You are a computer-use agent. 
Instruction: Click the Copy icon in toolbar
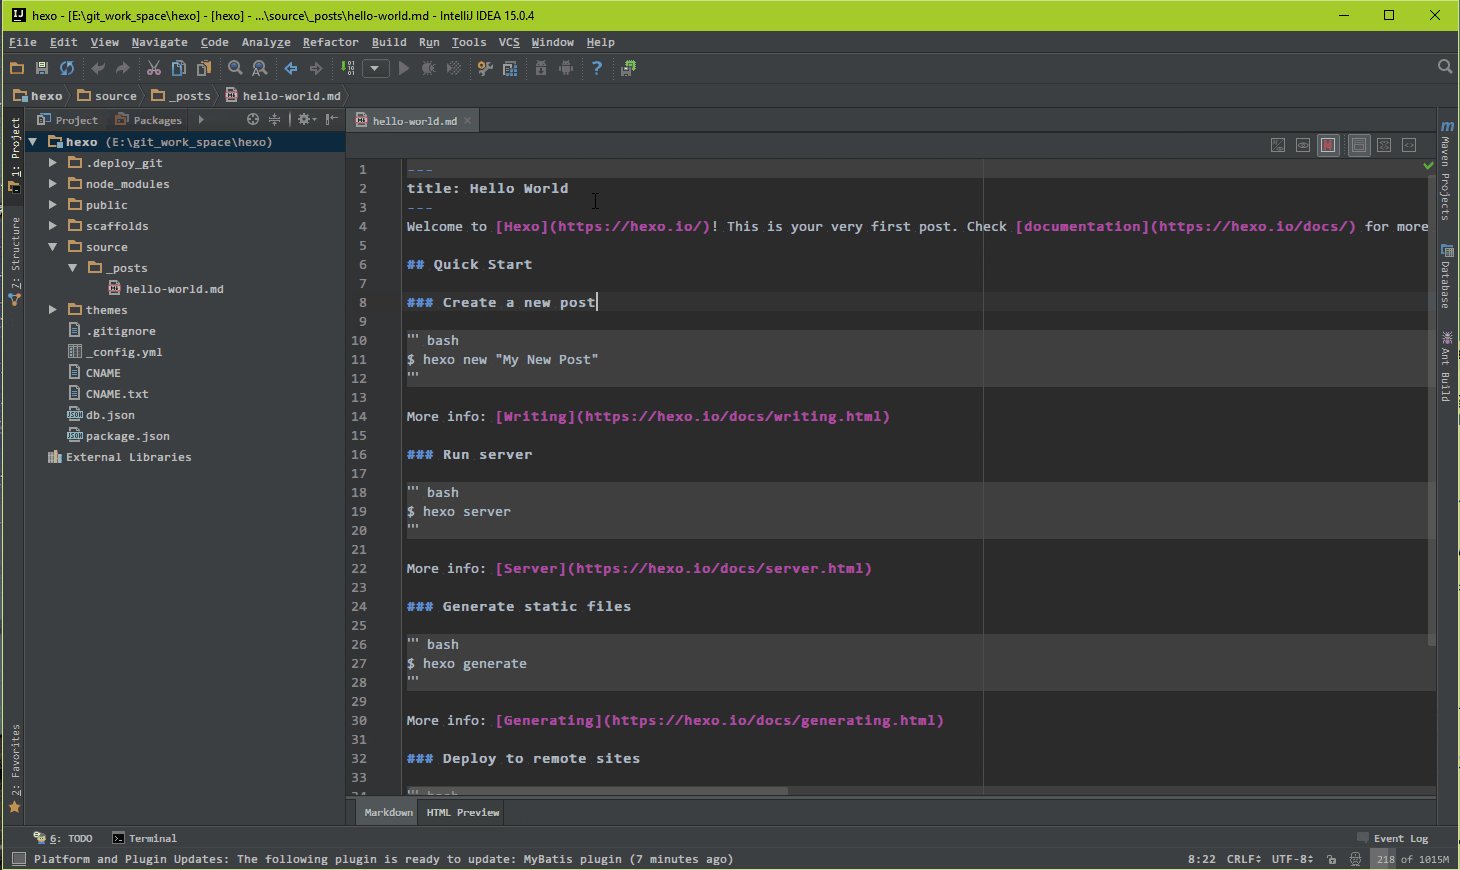point(179,68)
